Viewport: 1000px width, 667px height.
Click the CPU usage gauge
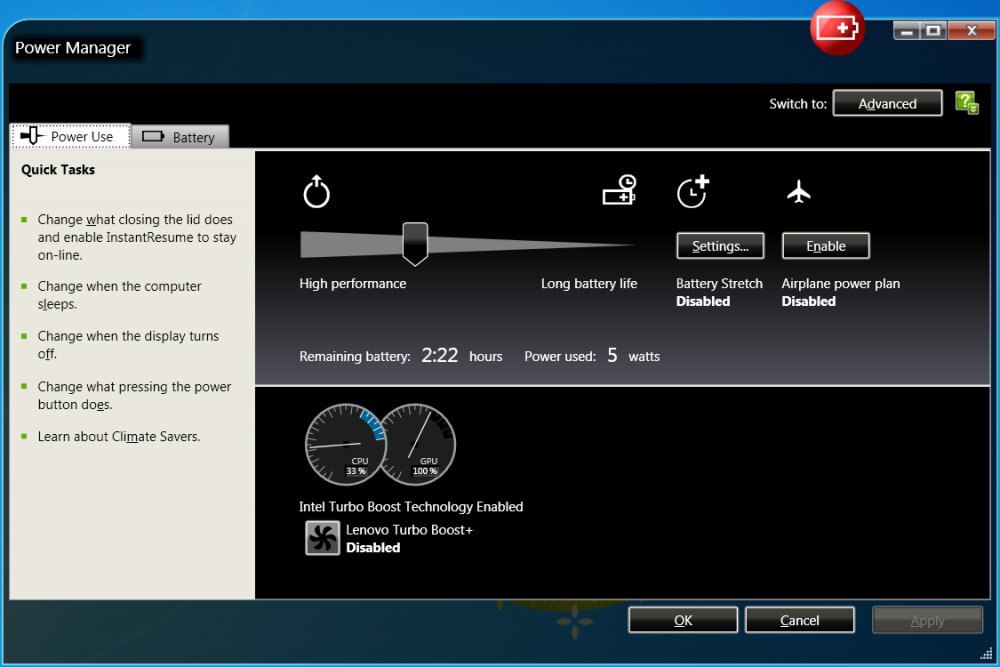click(344, 444)
